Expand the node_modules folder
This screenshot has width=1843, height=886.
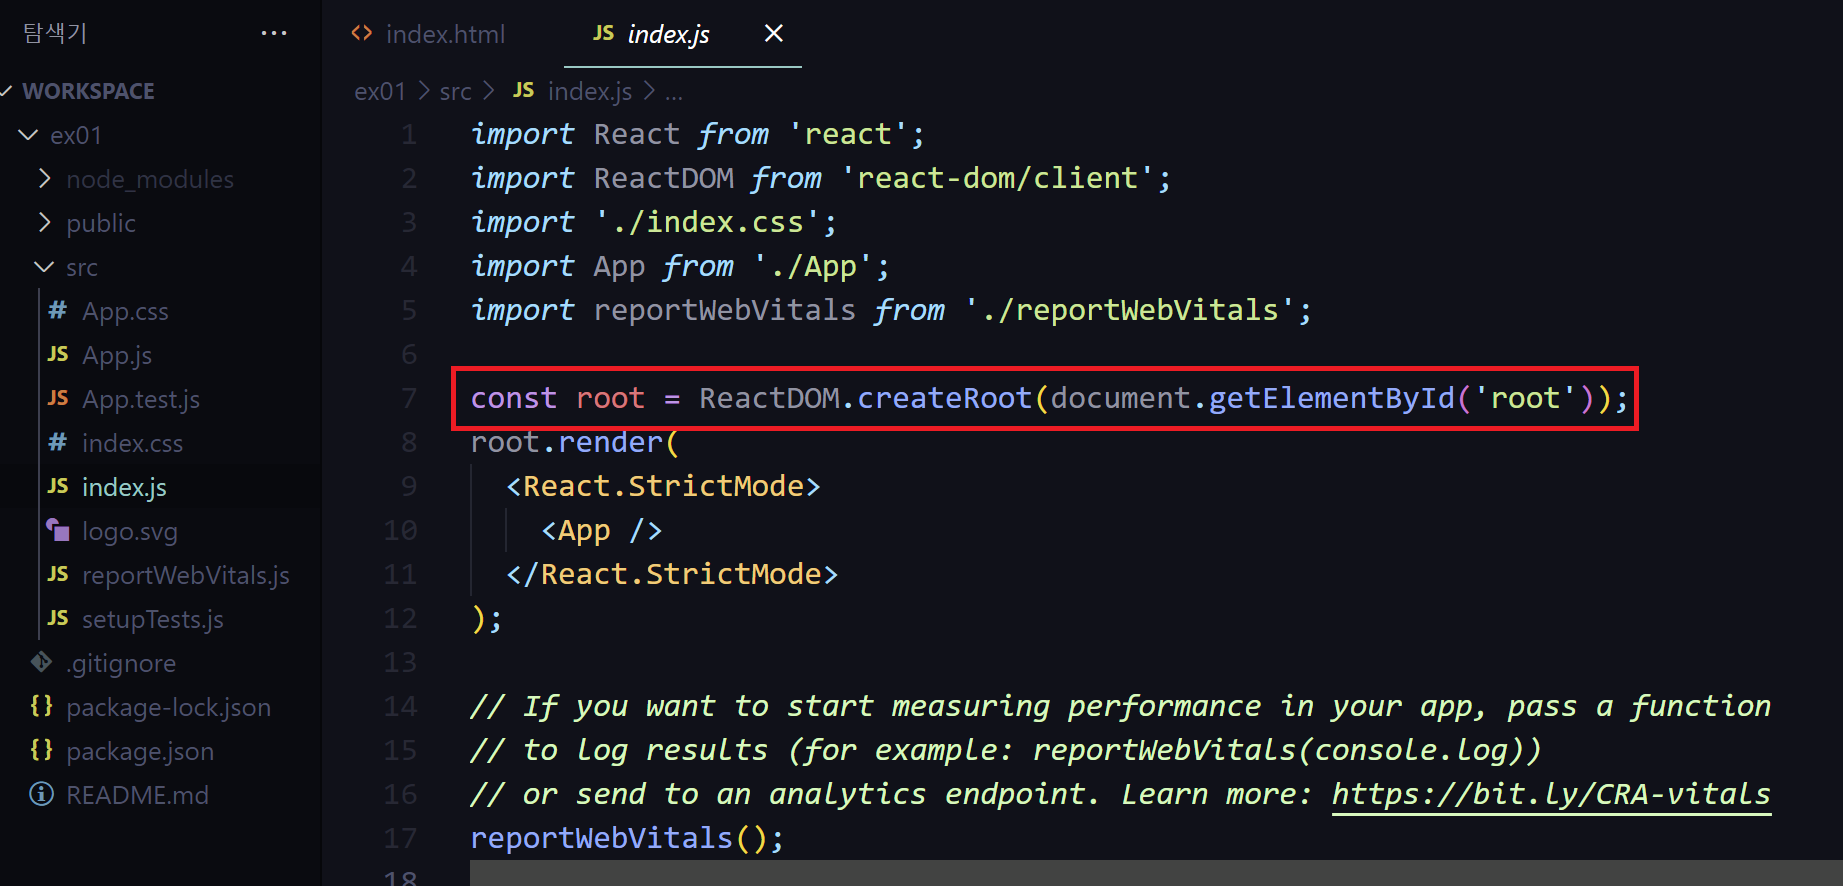pos(44,179)
